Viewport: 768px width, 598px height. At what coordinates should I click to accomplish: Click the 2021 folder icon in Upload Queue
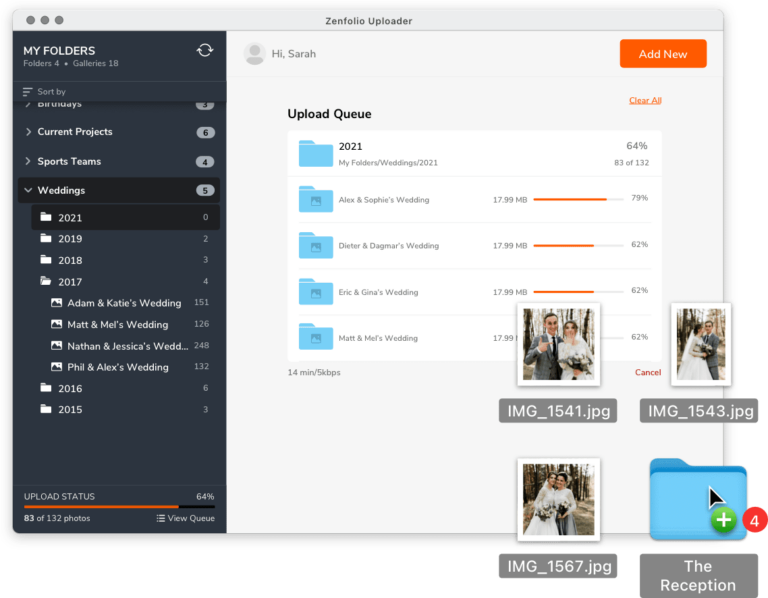coord(315,153)
